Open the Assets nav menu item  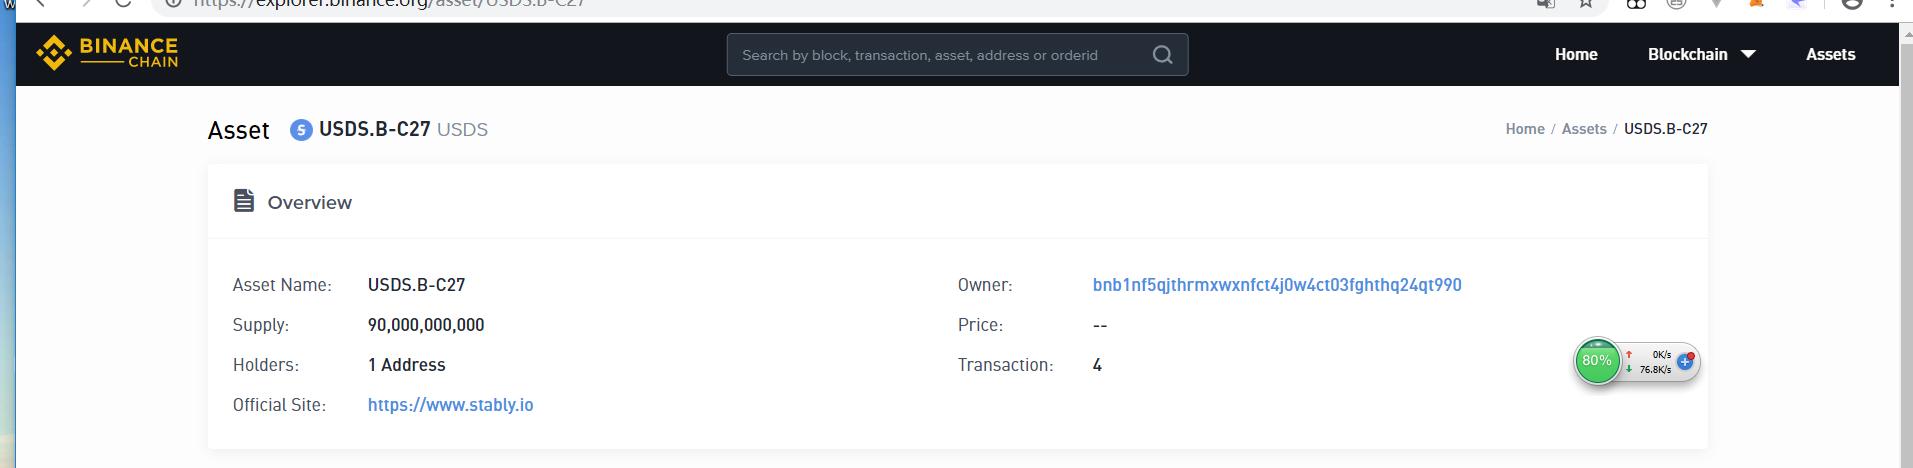point(1830,54)
